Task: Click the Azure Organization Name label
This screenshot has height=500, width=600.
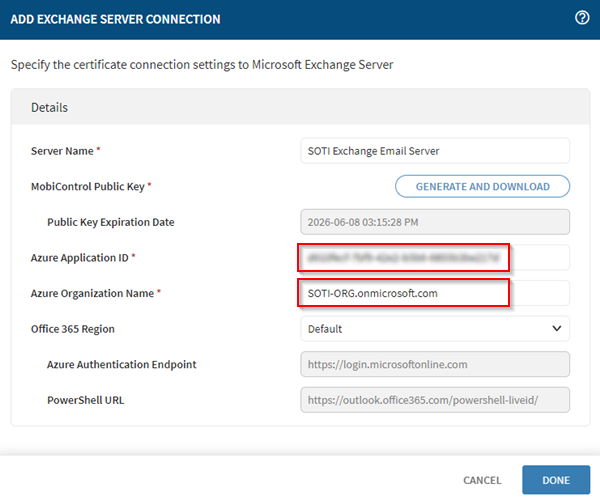Action: point(95,293)
